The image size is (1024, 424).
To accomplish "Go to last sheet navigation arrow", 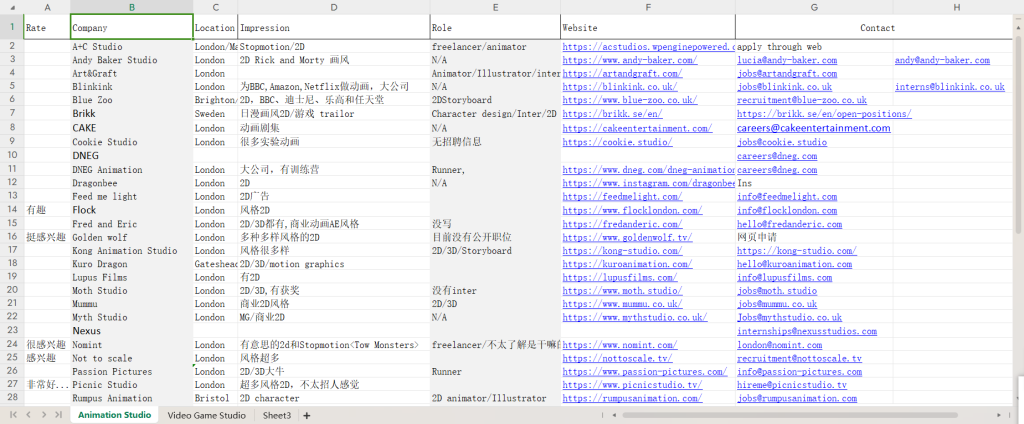I will coord(59,415).
